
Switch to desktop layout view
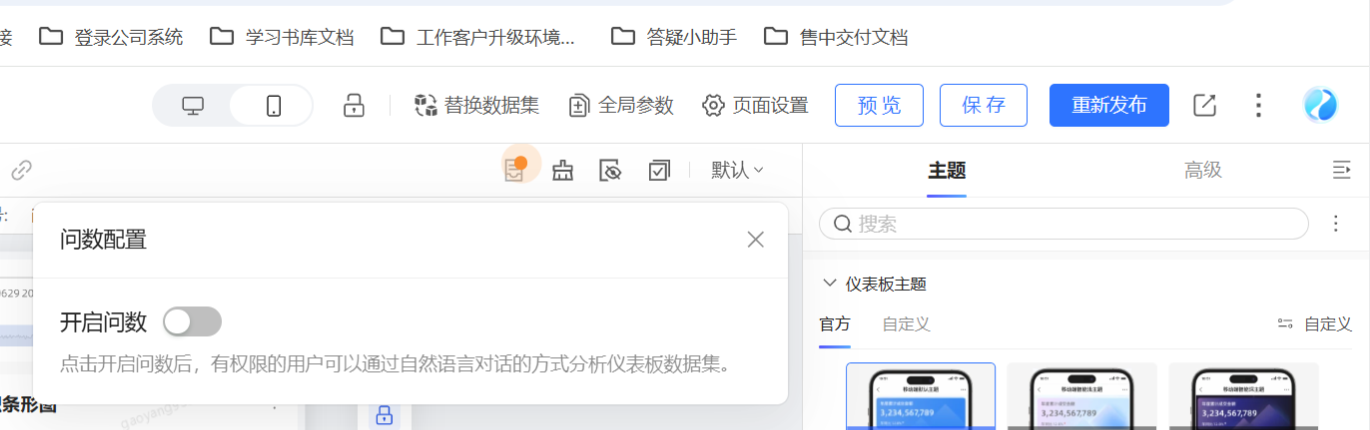tap(193, 105)
